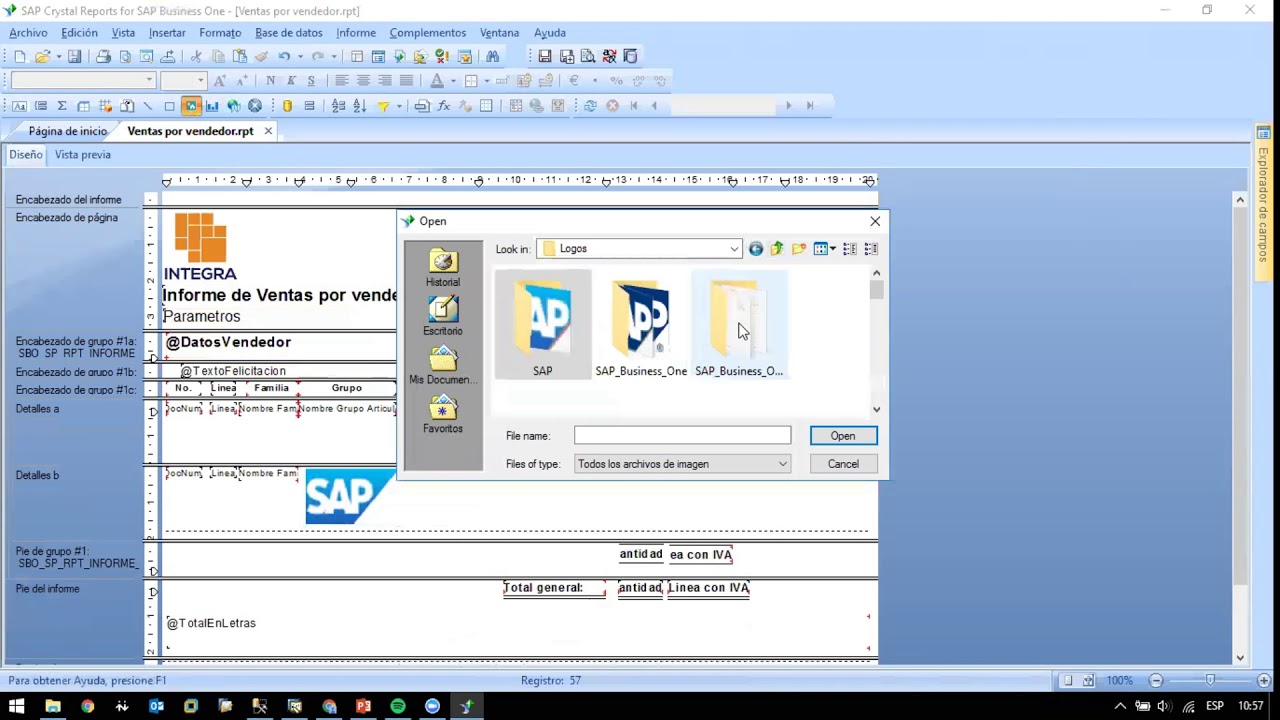Toggle align right formatting button
Screen dimensions: 1280x720
coord(385,81)
